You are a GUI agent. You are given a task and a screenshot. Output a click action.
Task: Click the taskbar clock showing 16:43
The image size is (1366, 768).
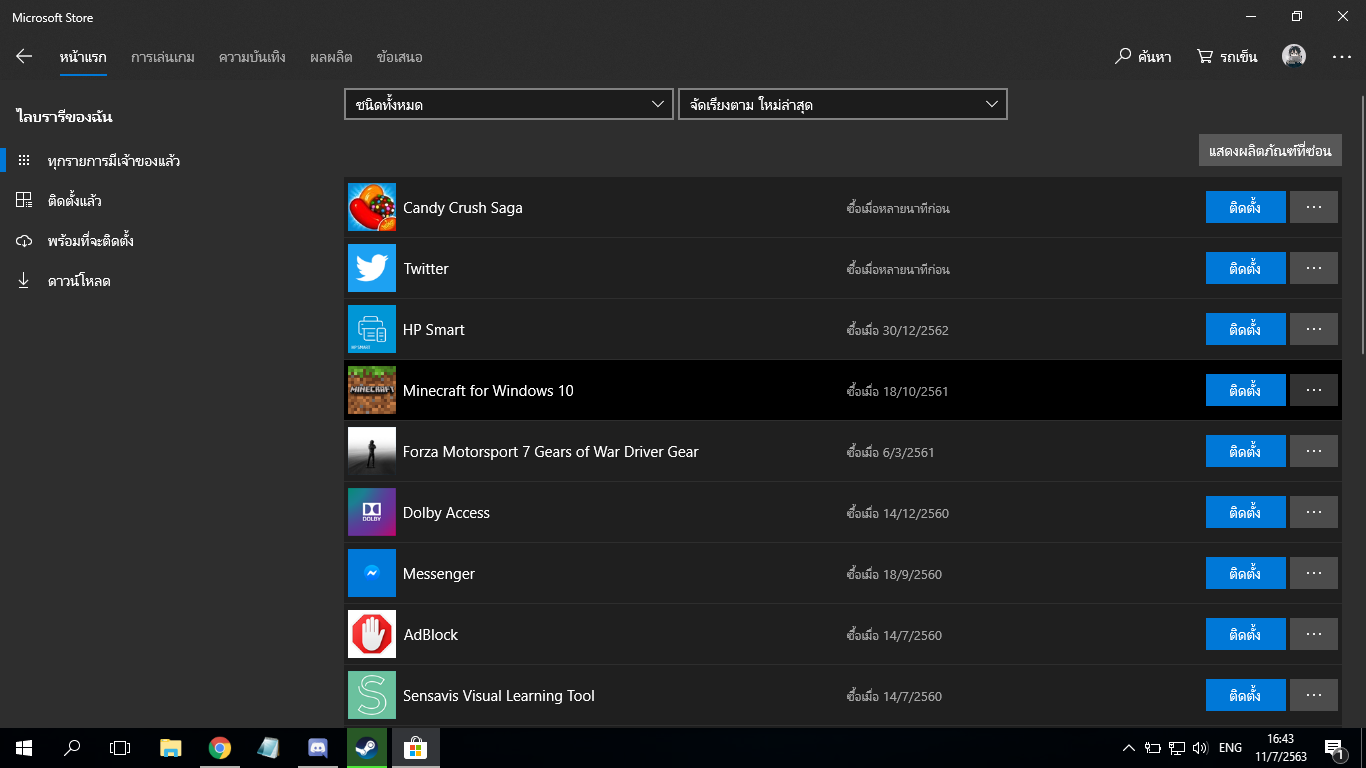(x=1279, y=747)
